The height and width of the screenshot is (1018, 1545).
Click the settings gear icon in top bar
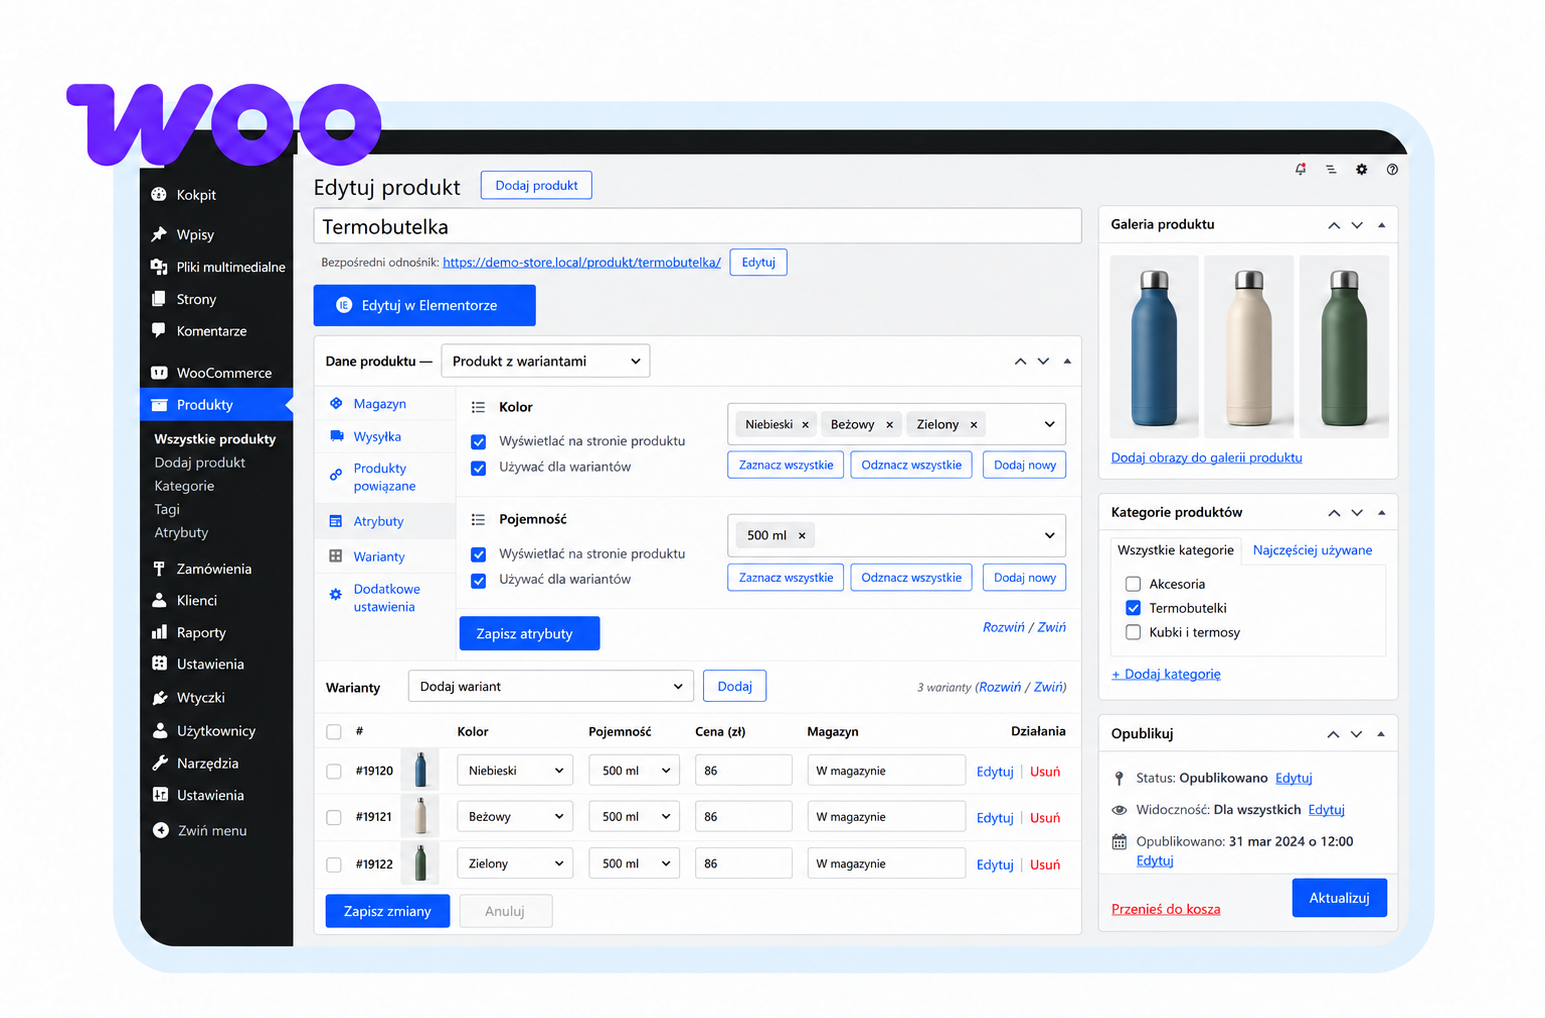click(x=1361, y=169)
